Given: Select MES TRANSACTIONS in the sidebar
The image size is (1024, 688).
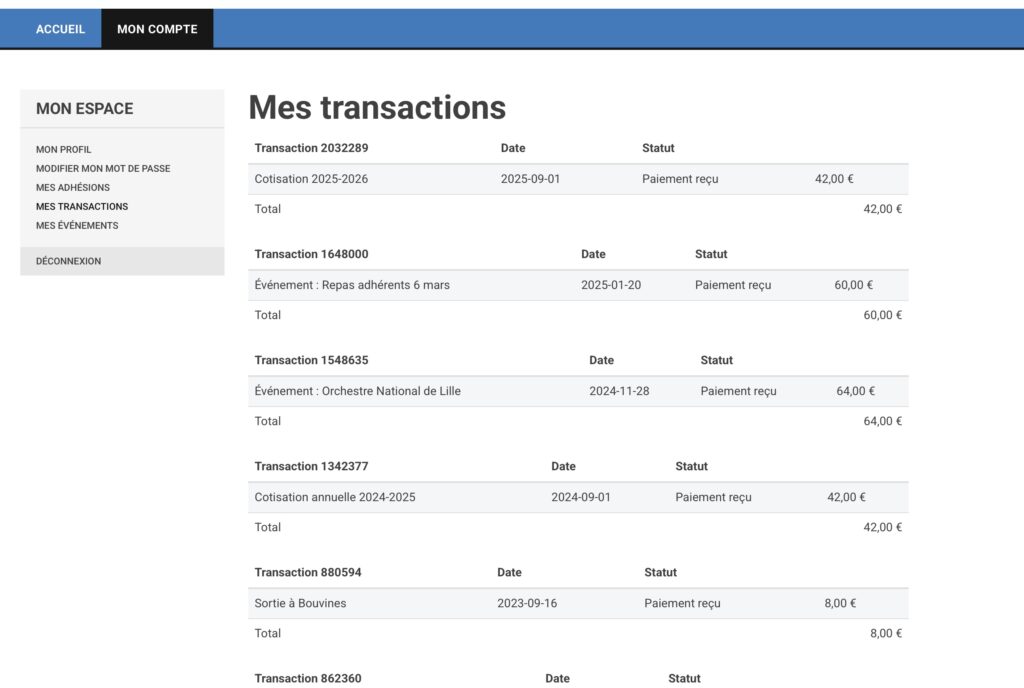Looking at the screenshot, I should click(82, 207).
